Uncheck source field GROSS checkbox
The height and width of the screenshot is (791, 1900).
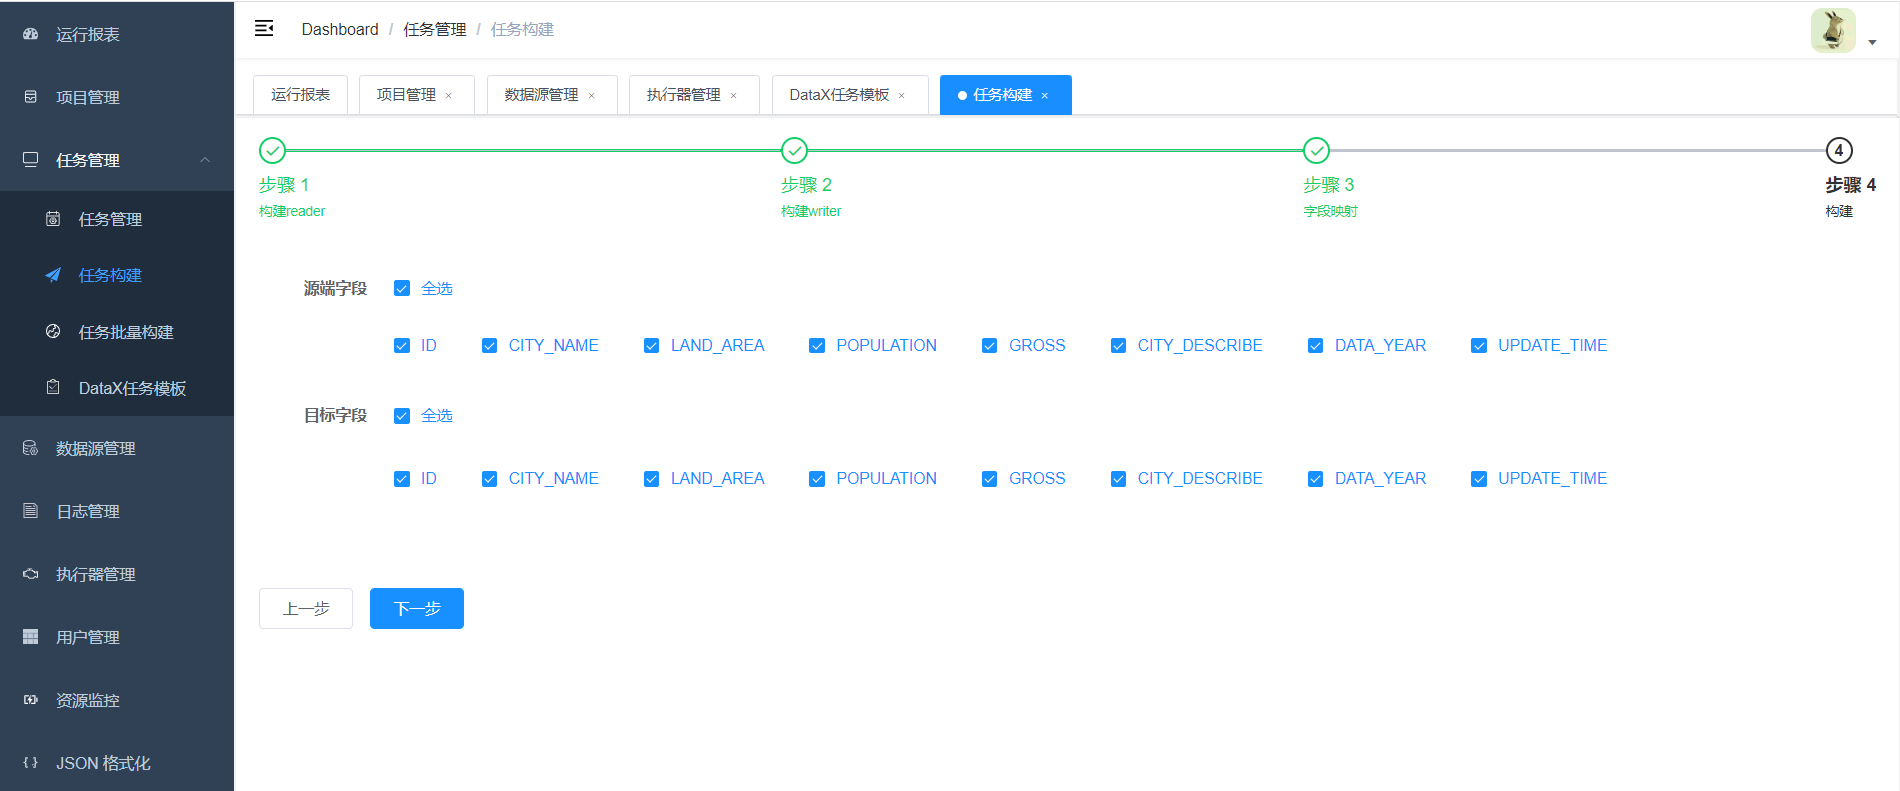[990, 345]
